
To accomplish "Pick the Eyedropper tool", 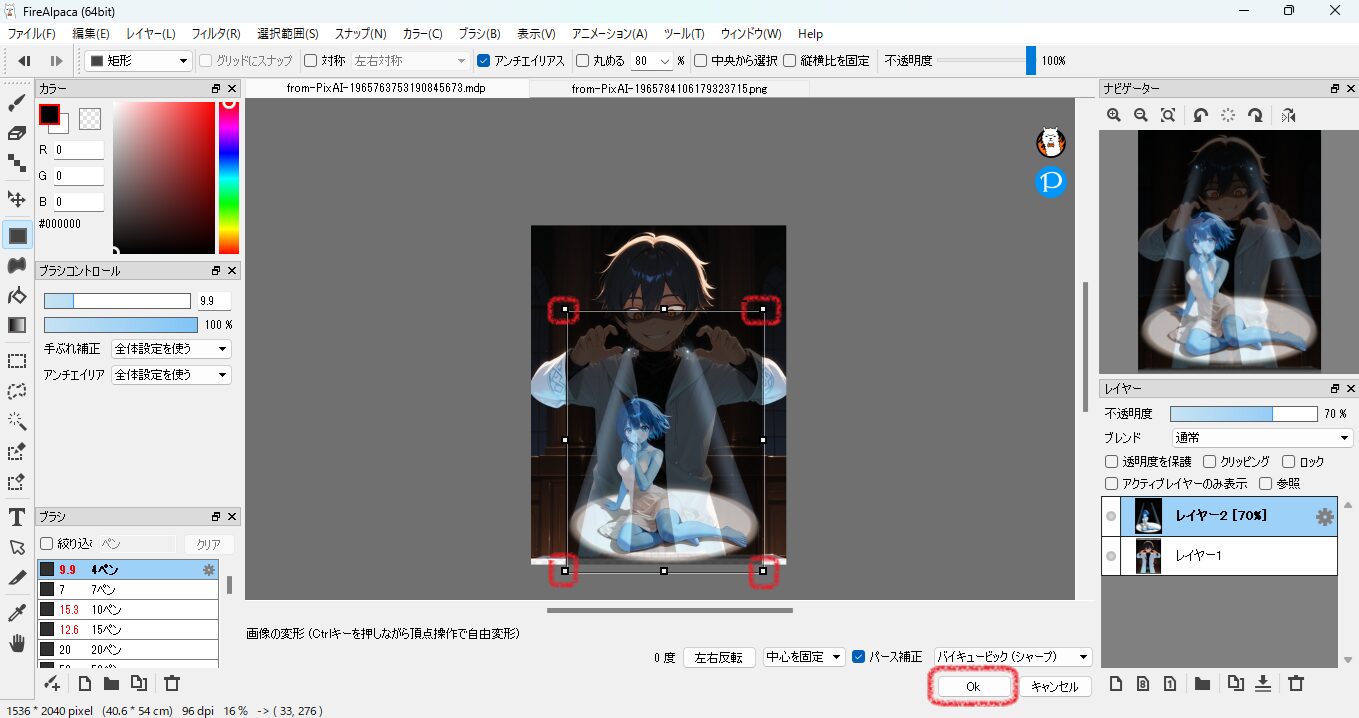I will [17, 612].
